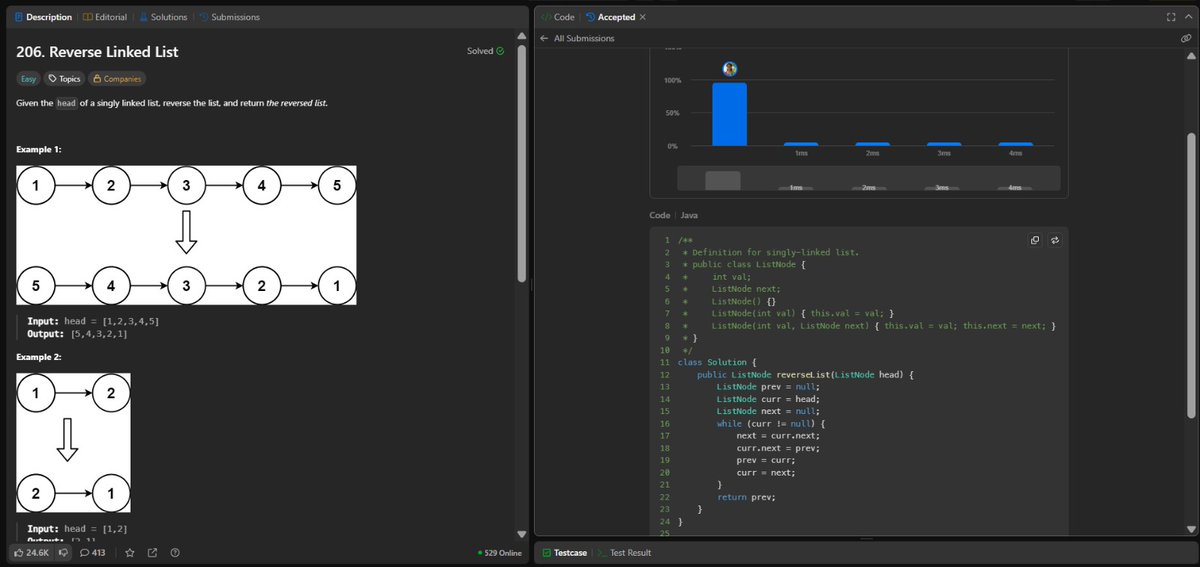Click the back arrow beside All Submissions
The height and width of the screenshot is (567, 1200).
(544, 38)
